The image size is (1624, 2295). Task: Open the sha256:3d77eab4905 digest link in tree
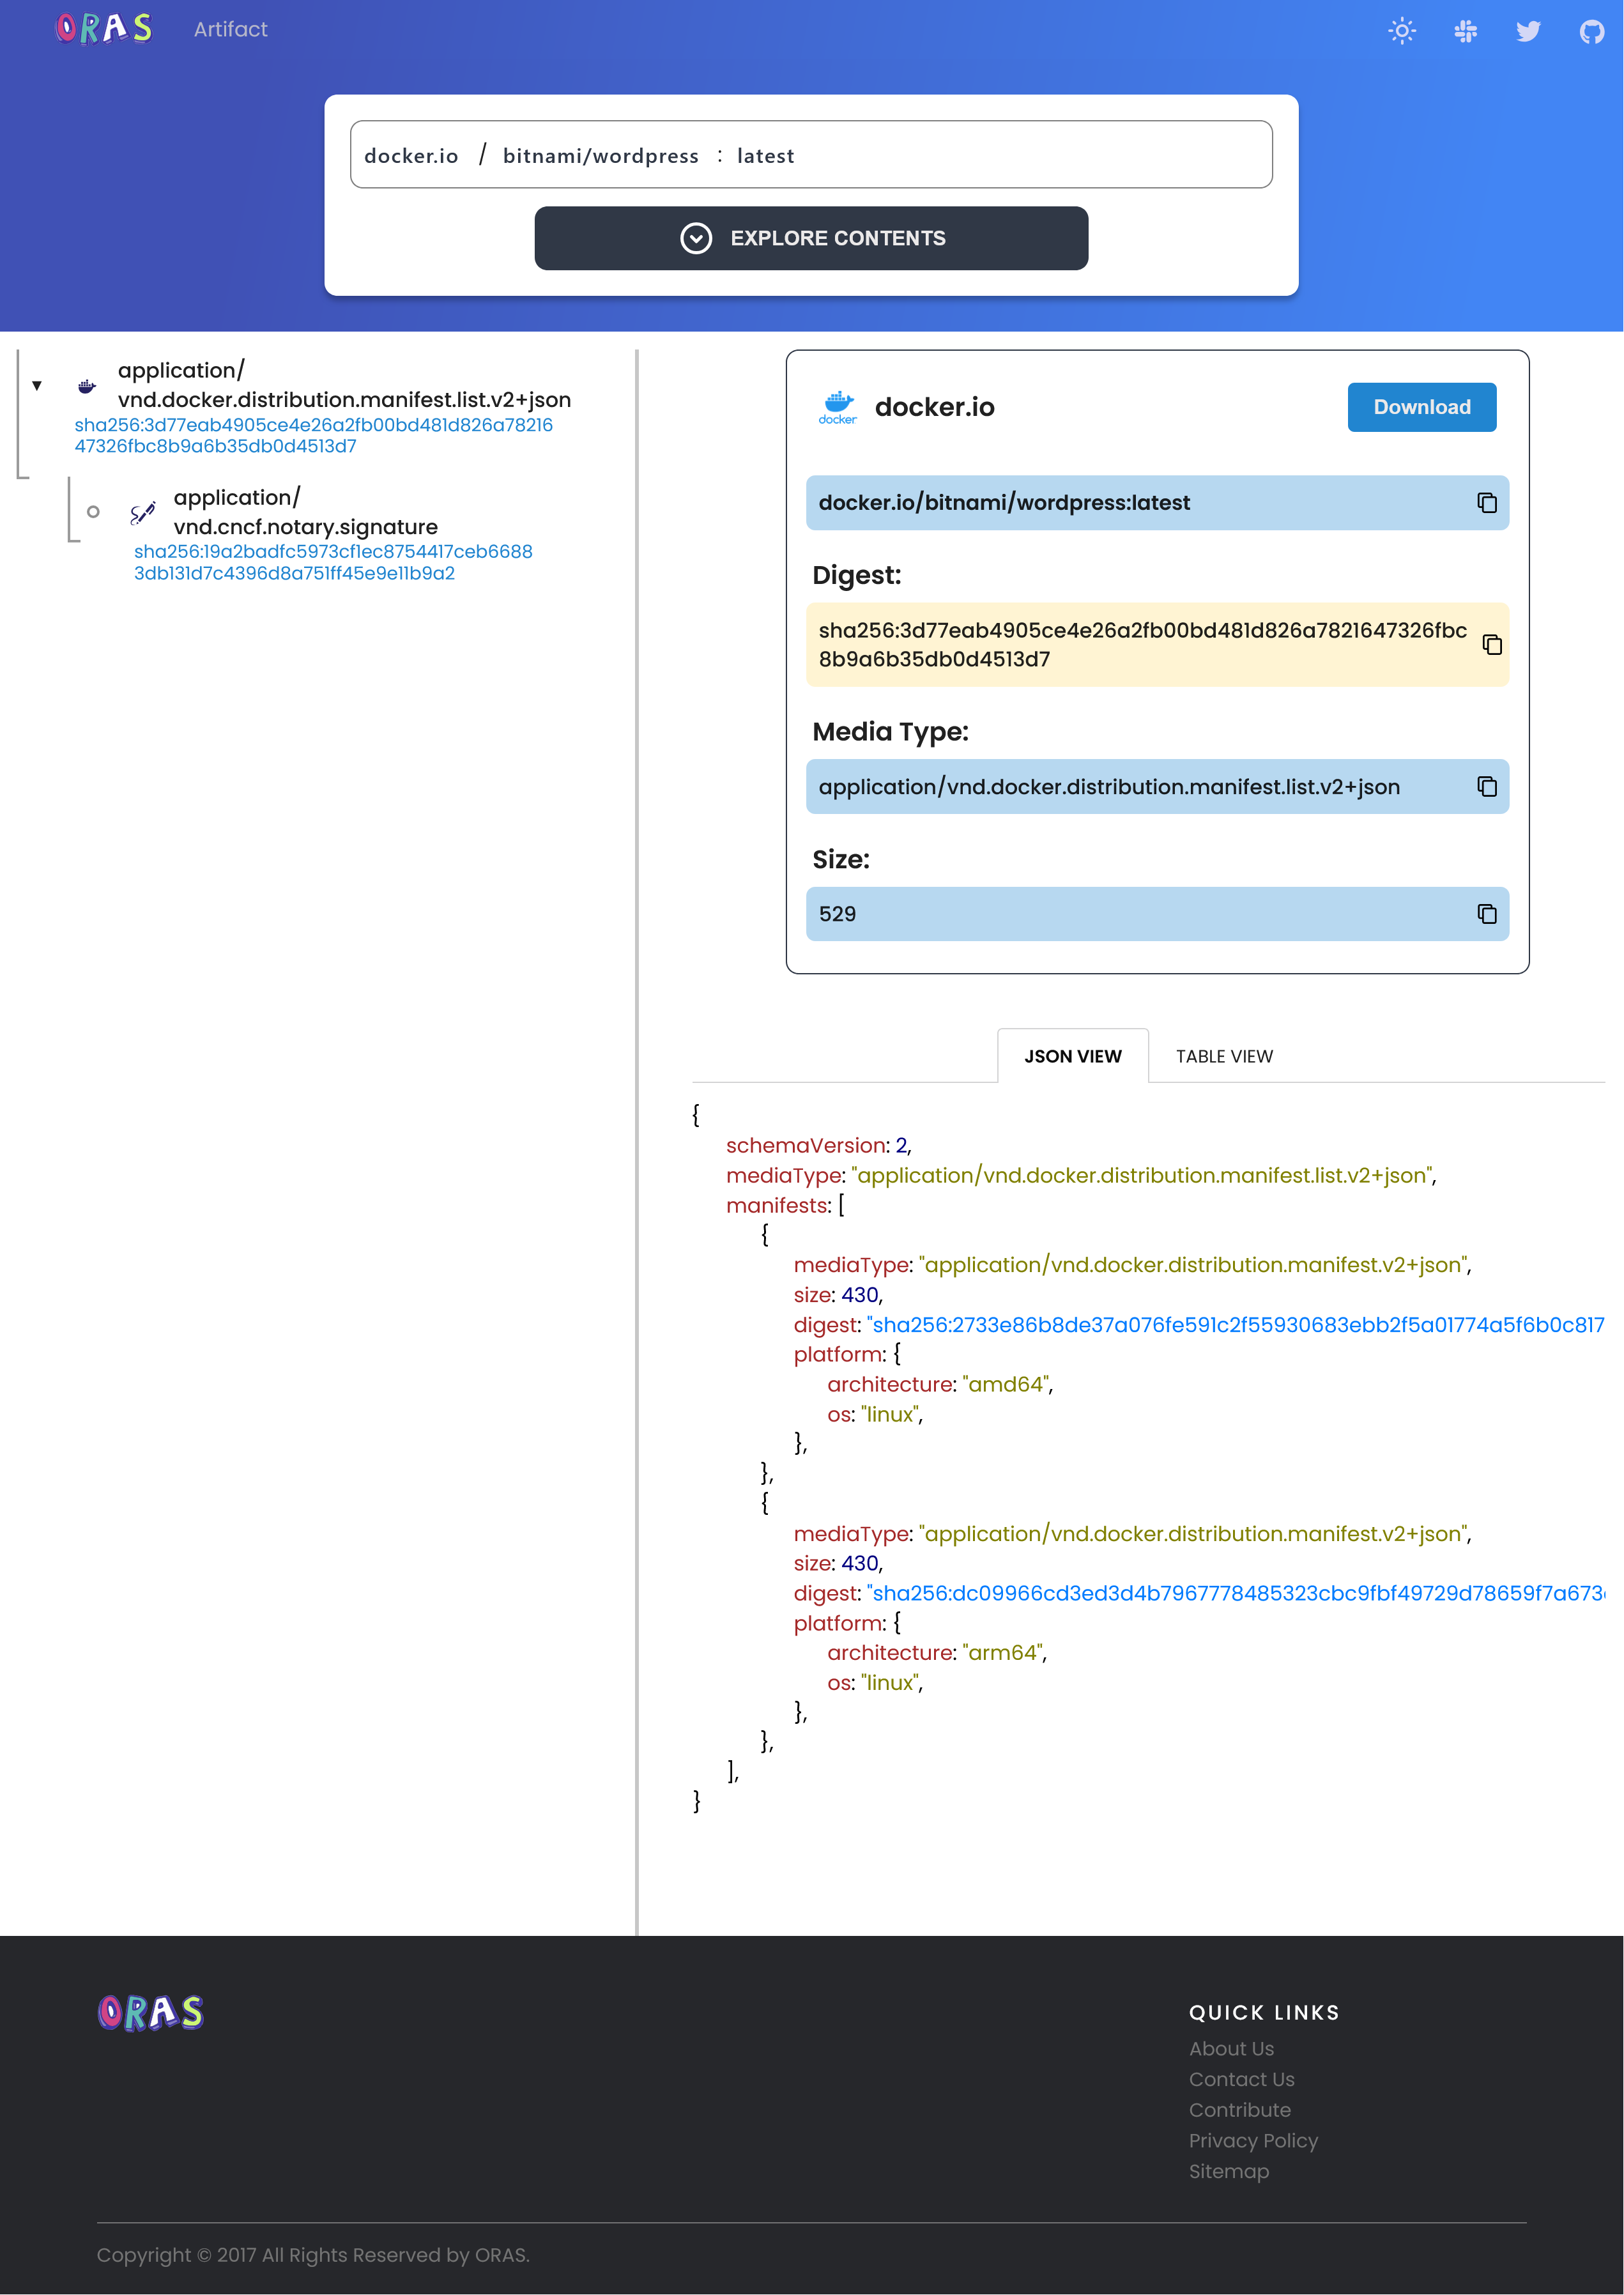[x=313, y=435]
